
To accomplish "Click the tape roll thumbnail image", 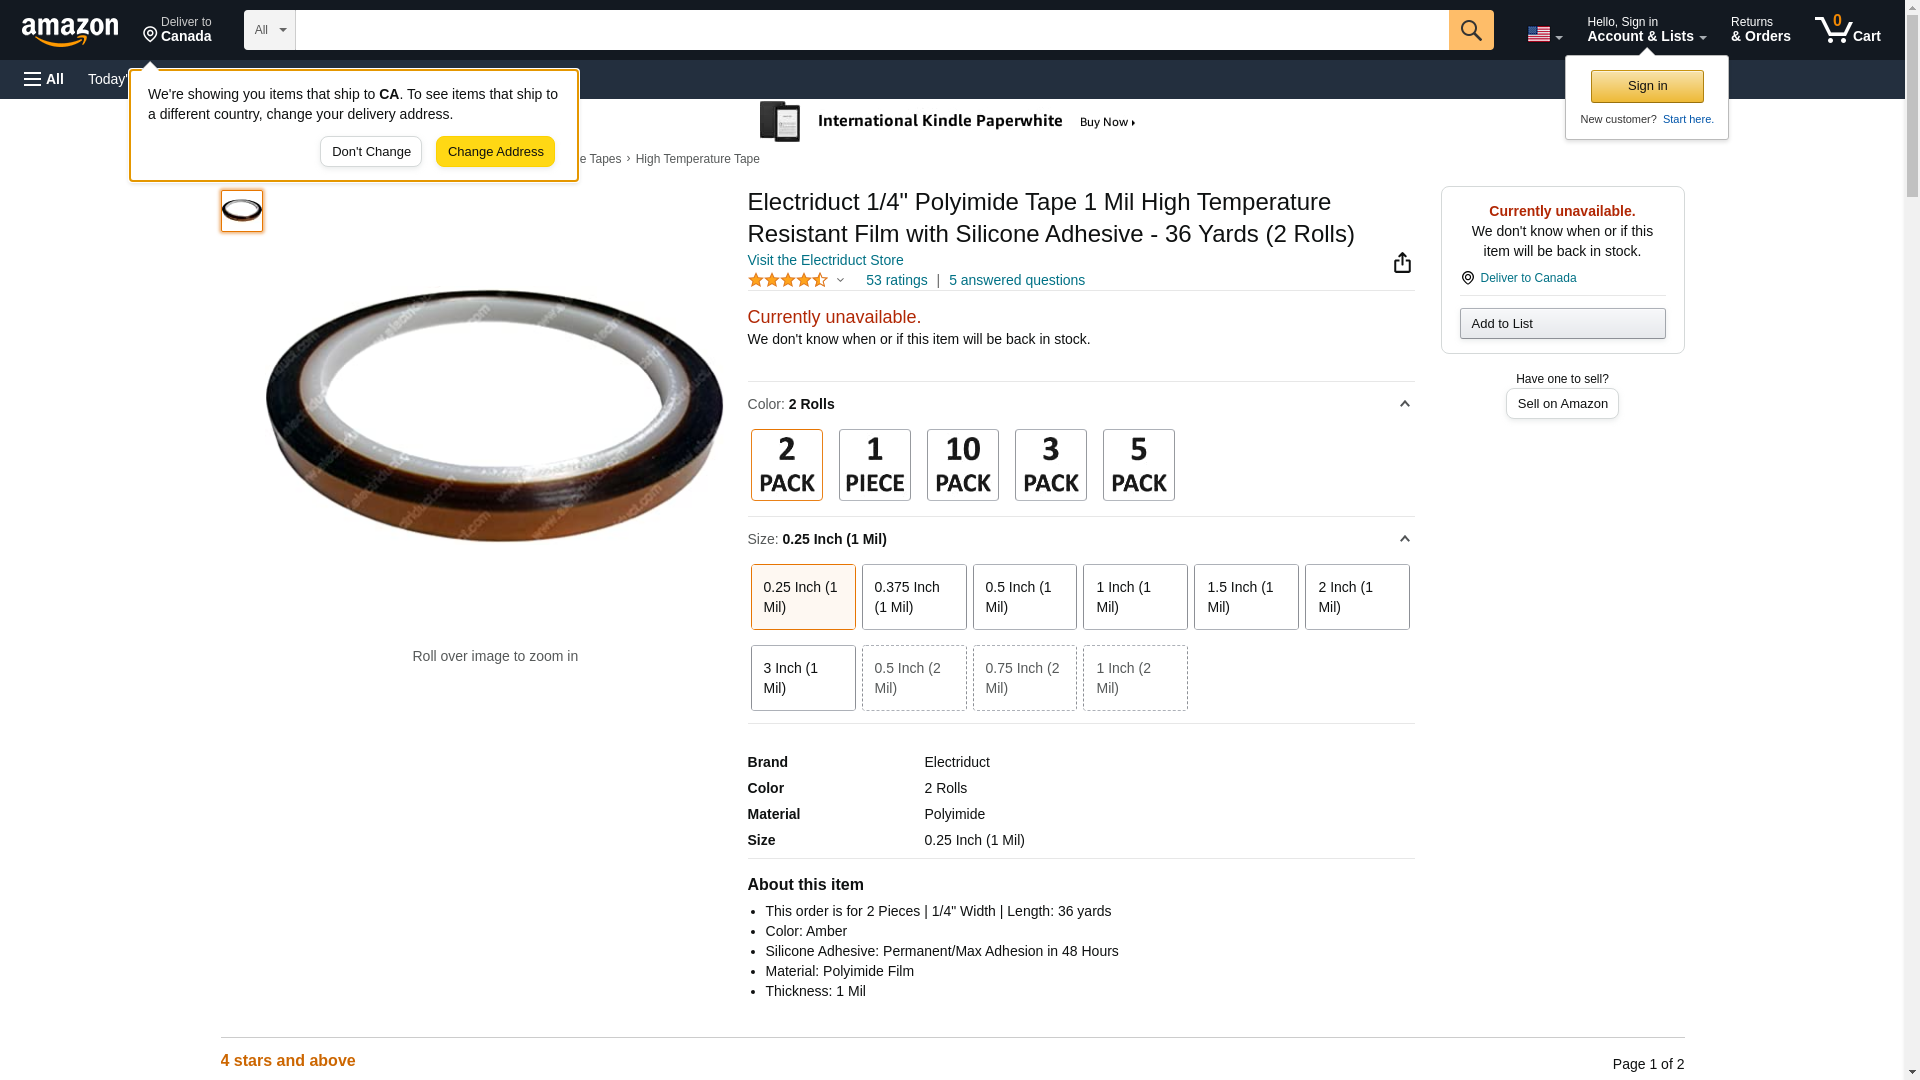I will (242, 211).
